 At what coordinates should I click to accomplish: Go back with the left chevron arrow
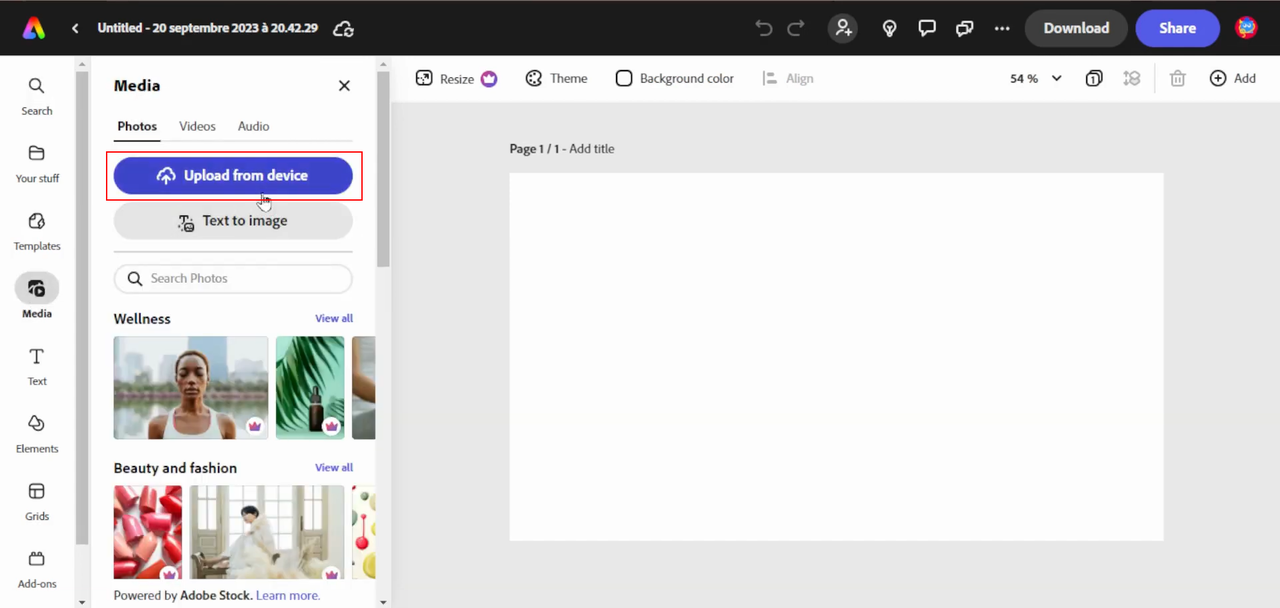(75, 28)
